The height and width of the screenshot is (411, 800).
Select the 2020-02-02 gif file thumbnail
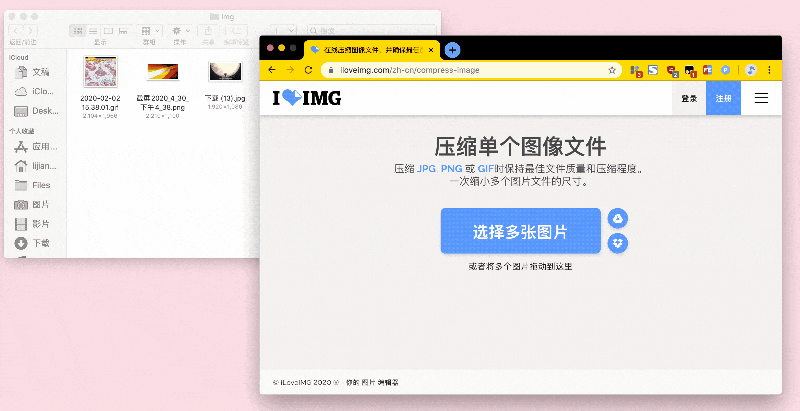101,71
